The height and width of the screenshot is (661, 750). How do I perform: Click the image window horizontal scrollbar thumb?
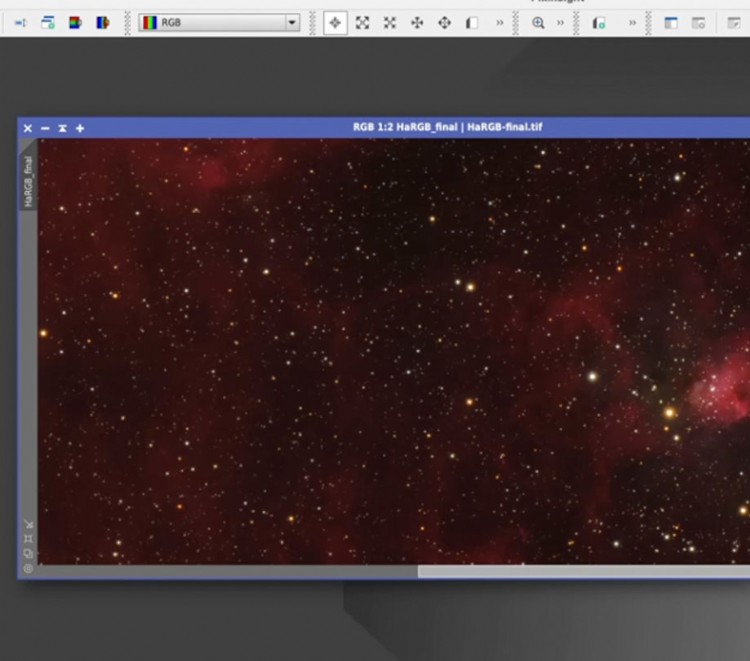click(x=584, y=571)
